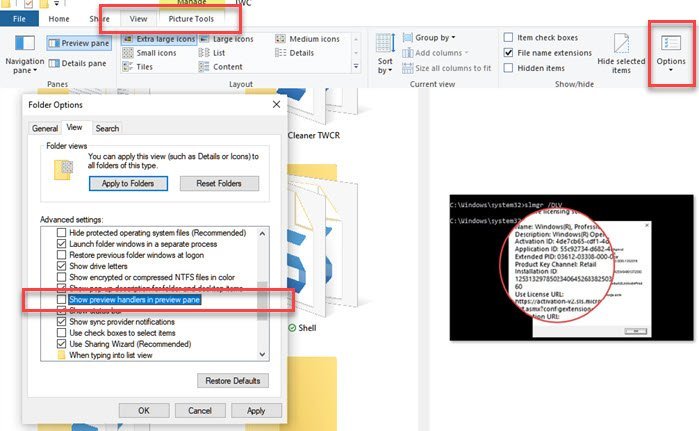Select Details layout

coord(295,53)
